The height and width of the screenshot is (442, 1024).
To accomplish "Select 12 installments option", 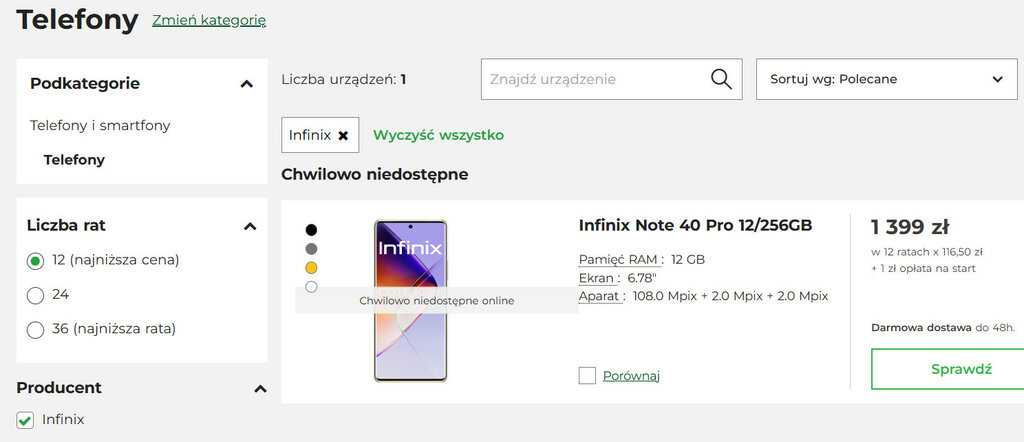I will coord(36,261).
